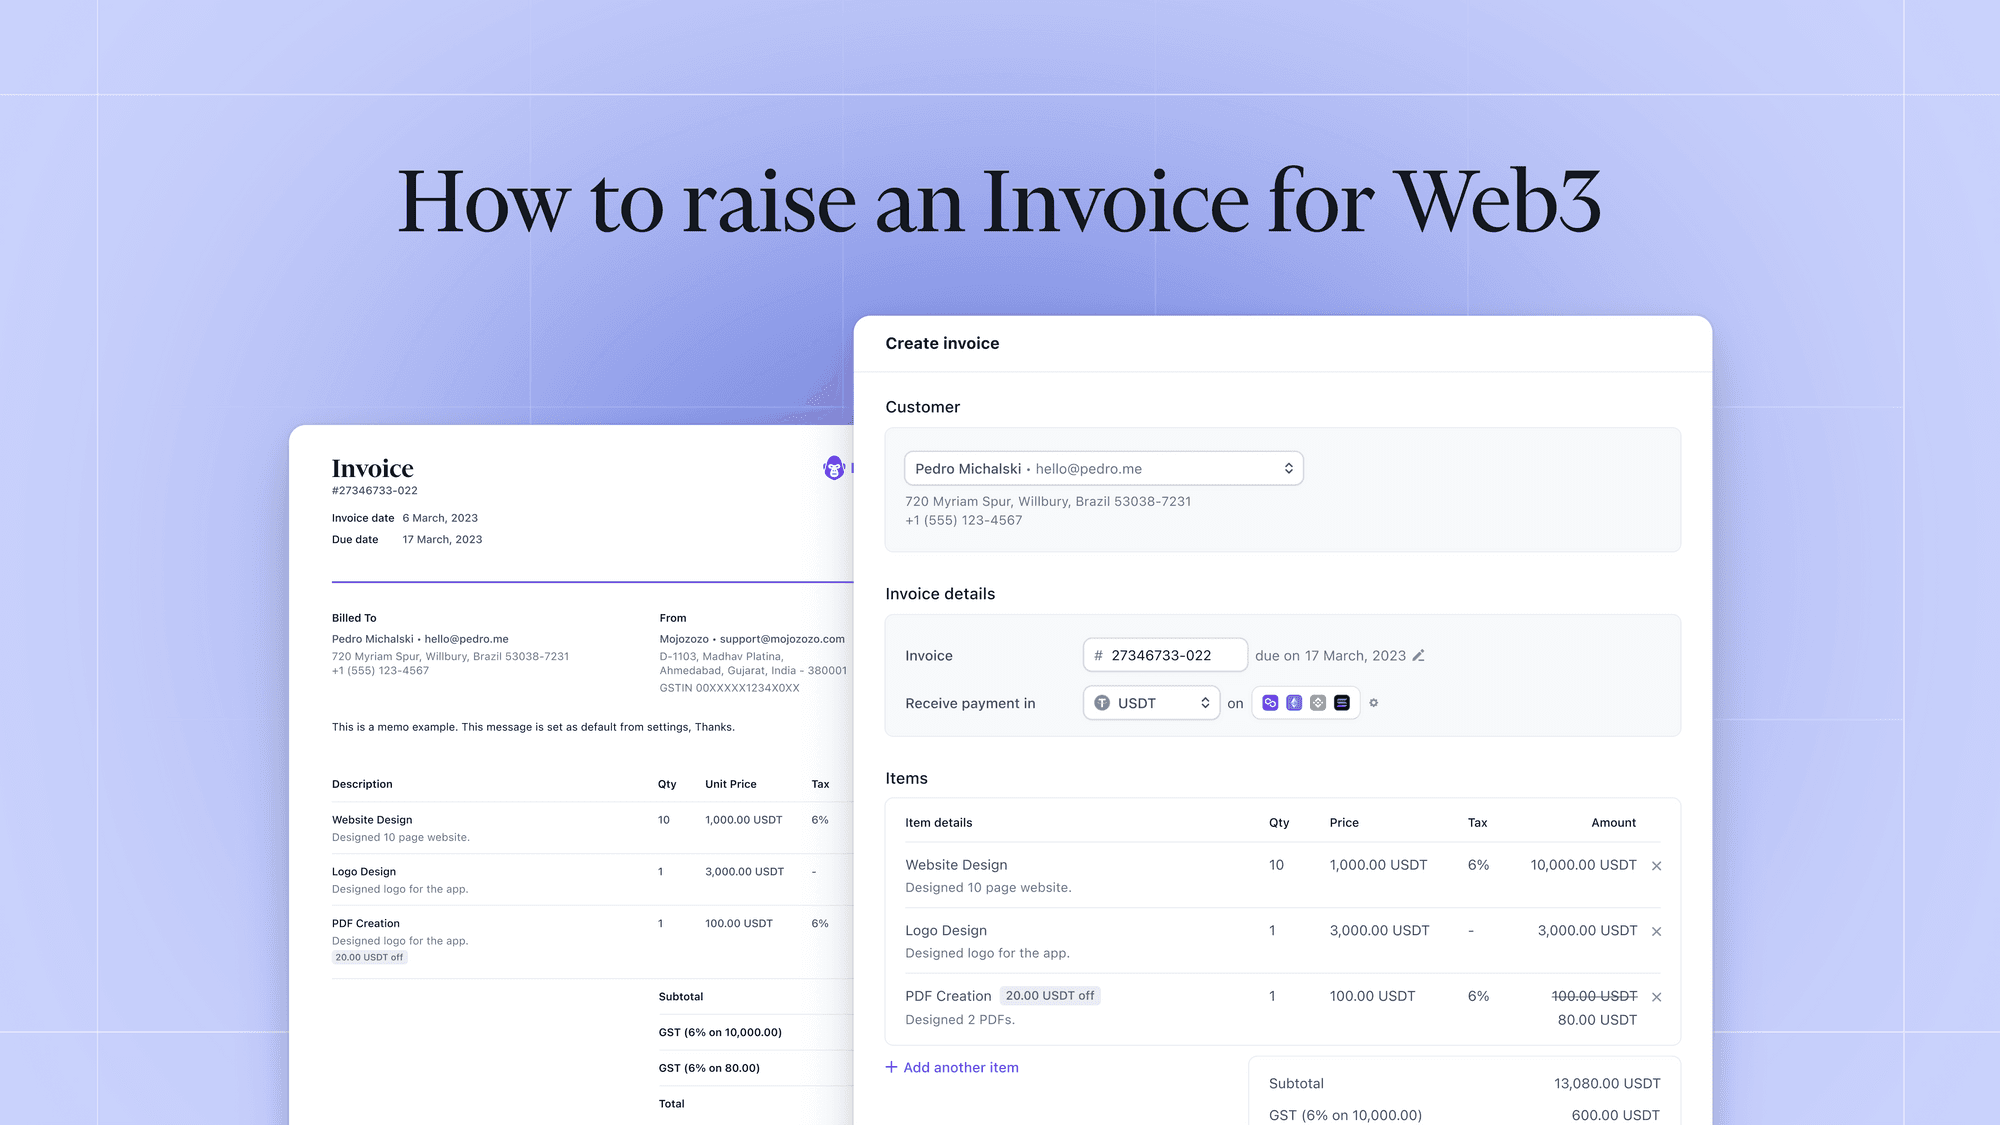Click the Solana network icon
Image resolution: width=2000 pixels, height=1125 pixels.
point(1342,703)
